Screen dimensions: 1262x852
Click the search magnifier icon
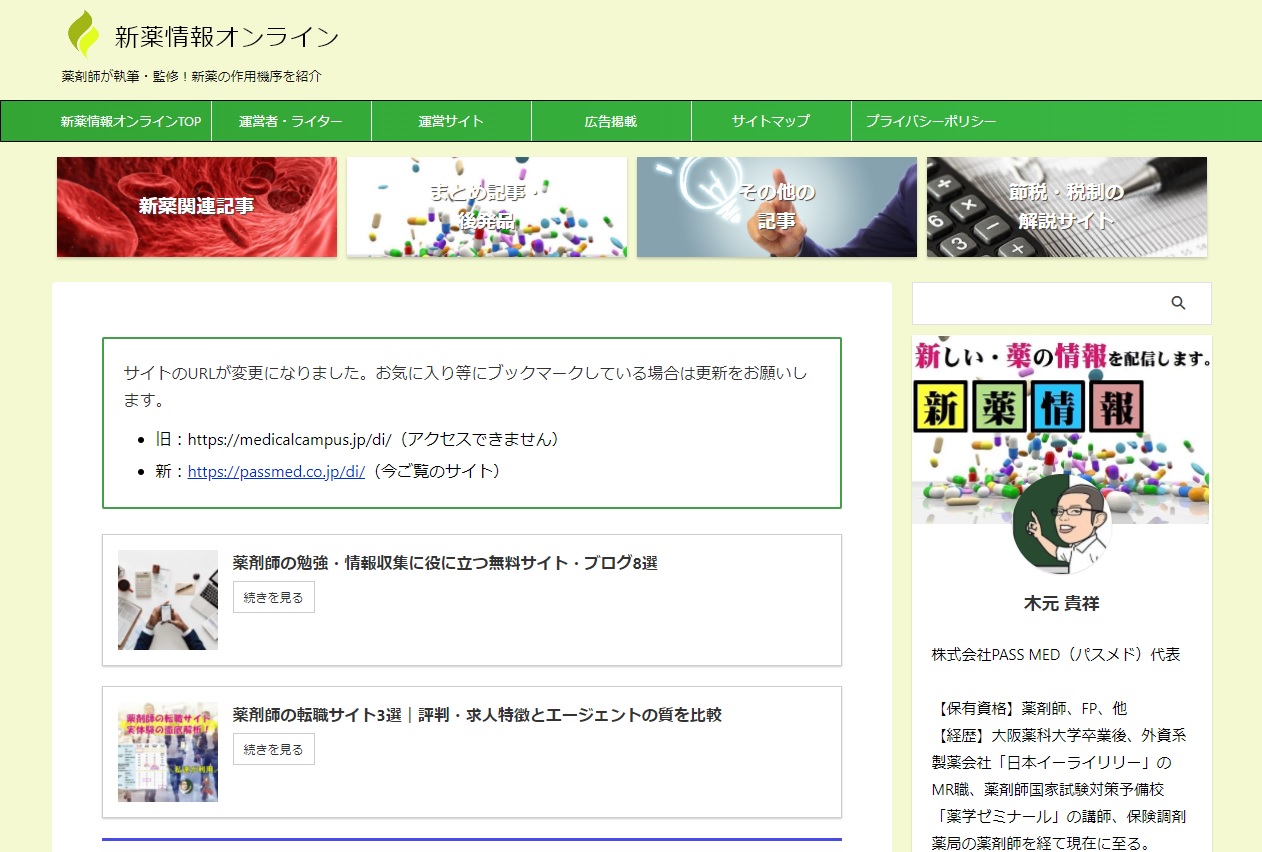(1178, 303)
